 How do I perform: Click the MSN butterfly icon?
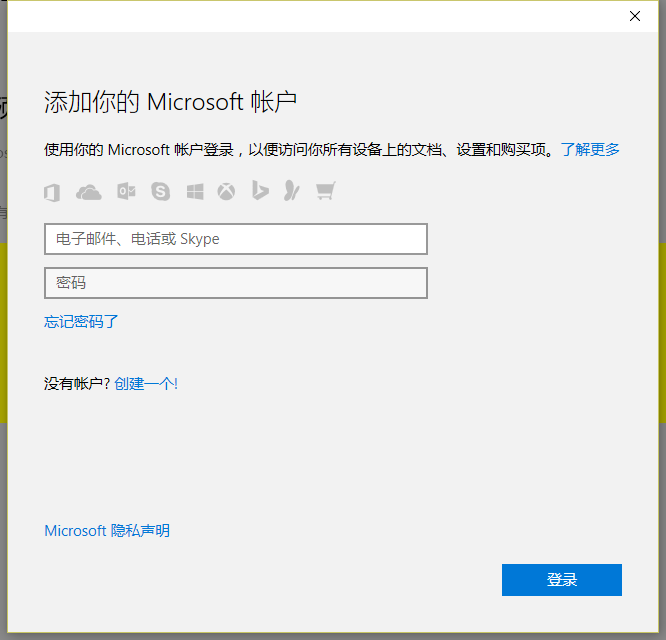point(292,190)
